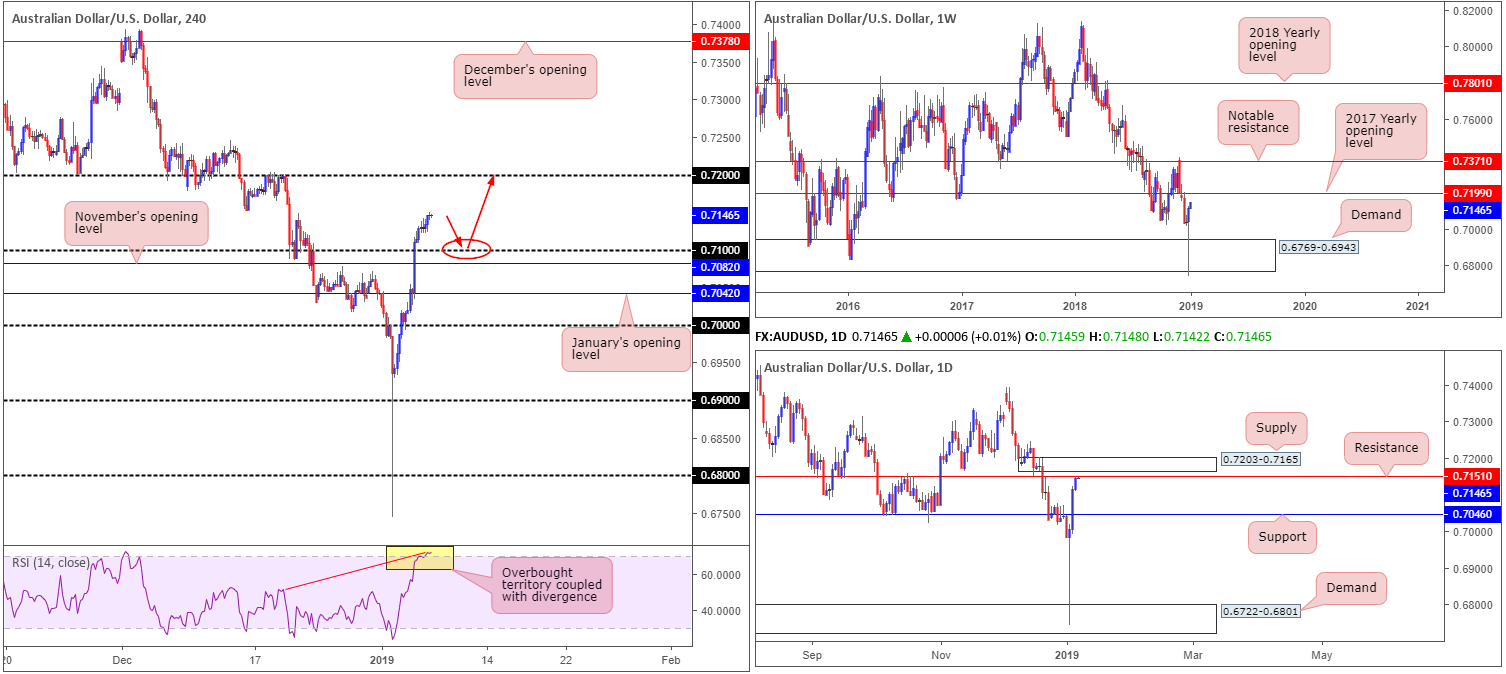Image resolution: width=1506 pixels, height=674 pixels.
Task: Select the 0.7203-0.7165 supply zone label
Action: tap(1261, 462)
